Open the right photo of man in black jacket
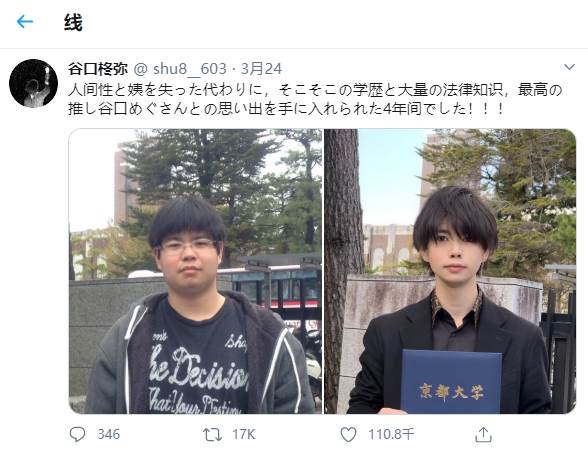Viewport: 588px width, 455px height. coord(450,271)
